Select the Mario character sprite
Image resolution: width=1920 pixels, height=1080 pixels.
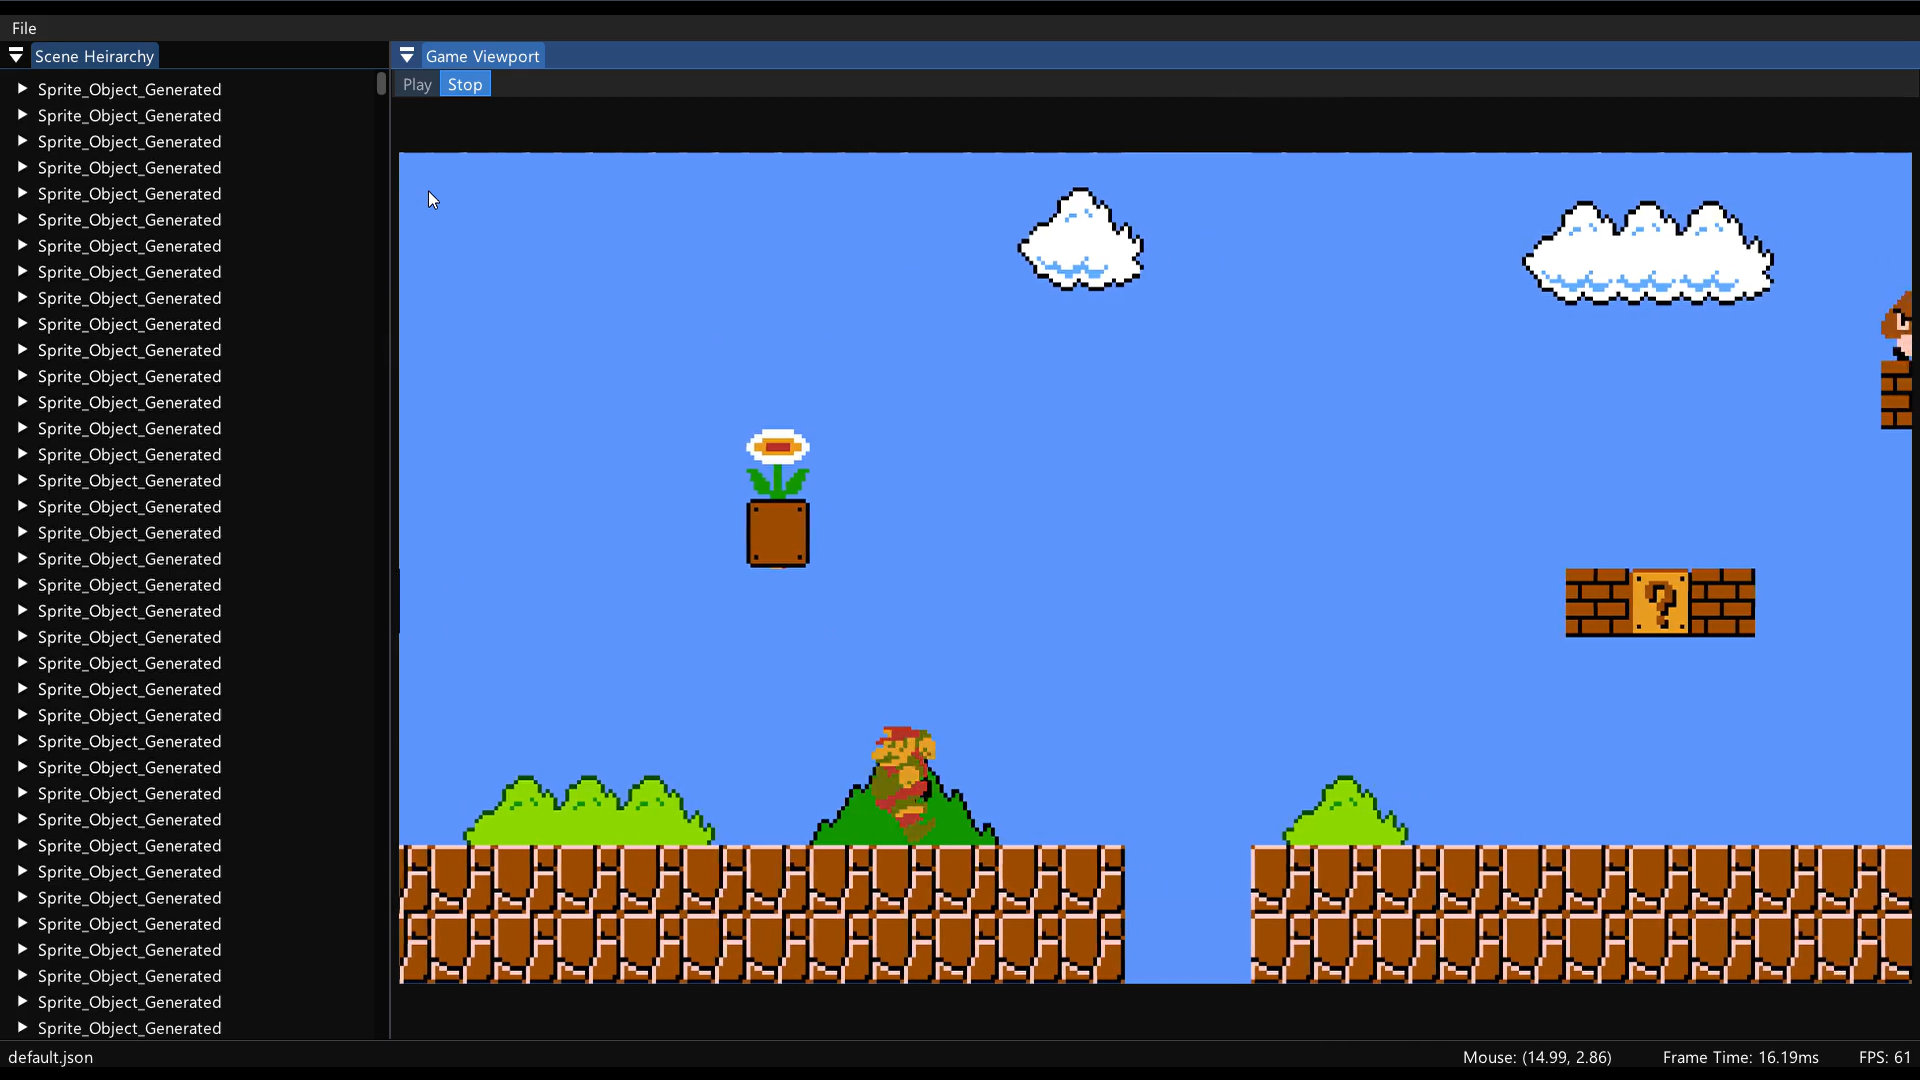tap(904, 782)
